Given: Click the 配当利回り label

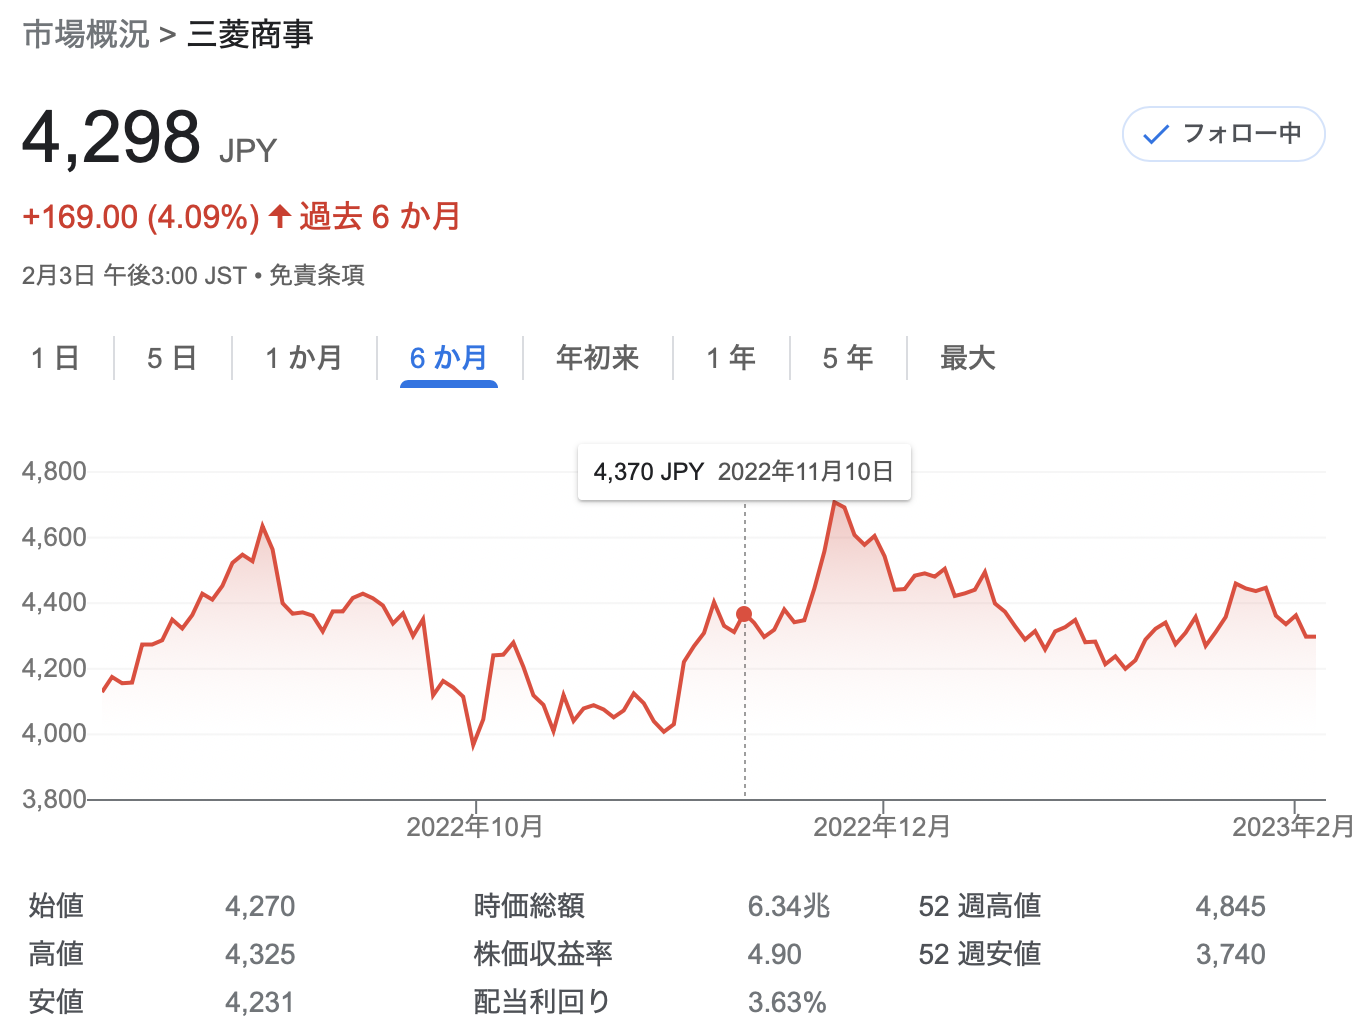Looking at the screenshot, I should click(541, 1001).
